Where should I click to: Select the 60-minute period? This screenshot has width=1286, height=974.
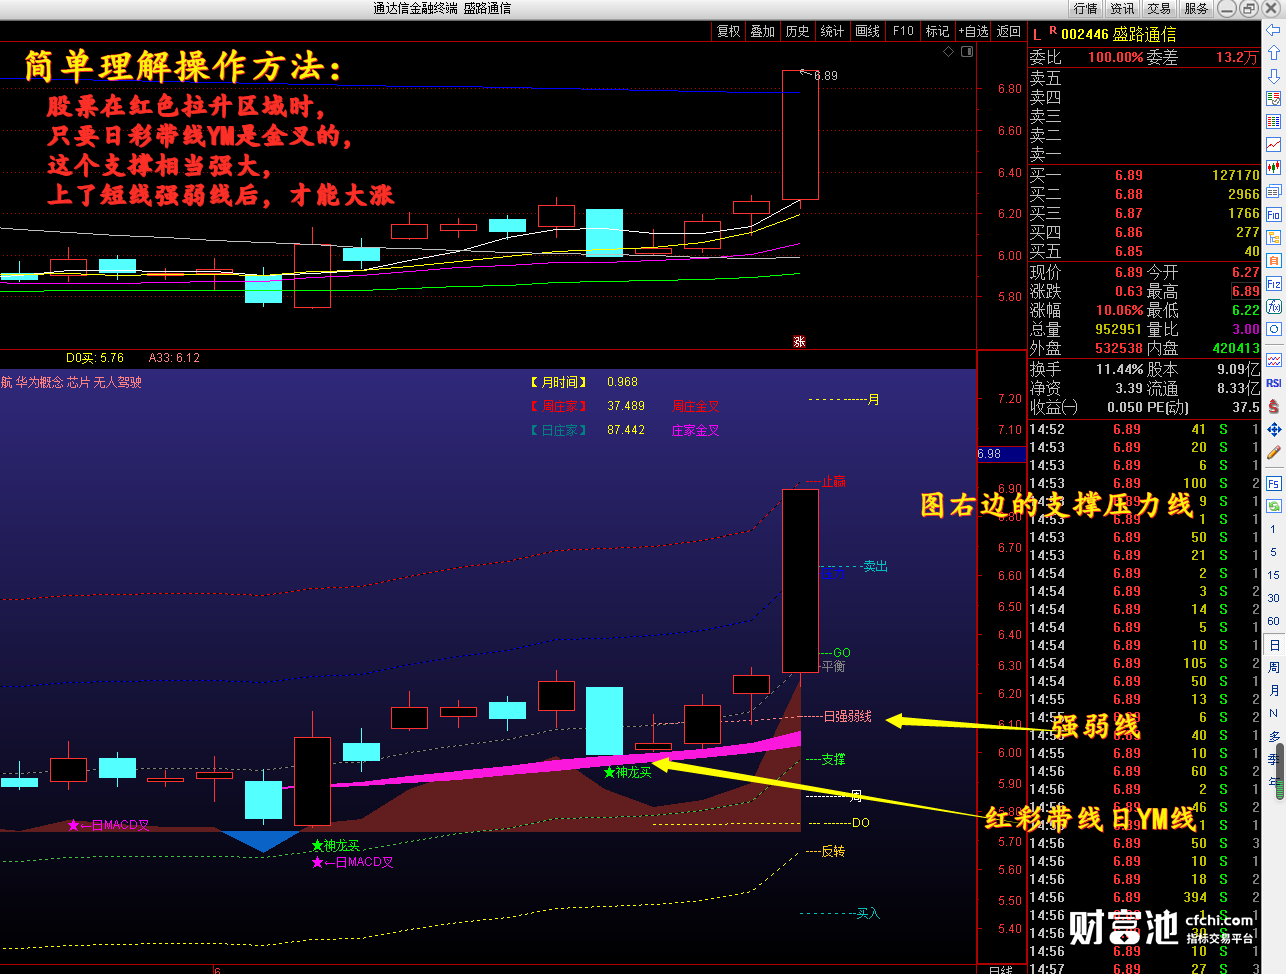(1273, 621)
